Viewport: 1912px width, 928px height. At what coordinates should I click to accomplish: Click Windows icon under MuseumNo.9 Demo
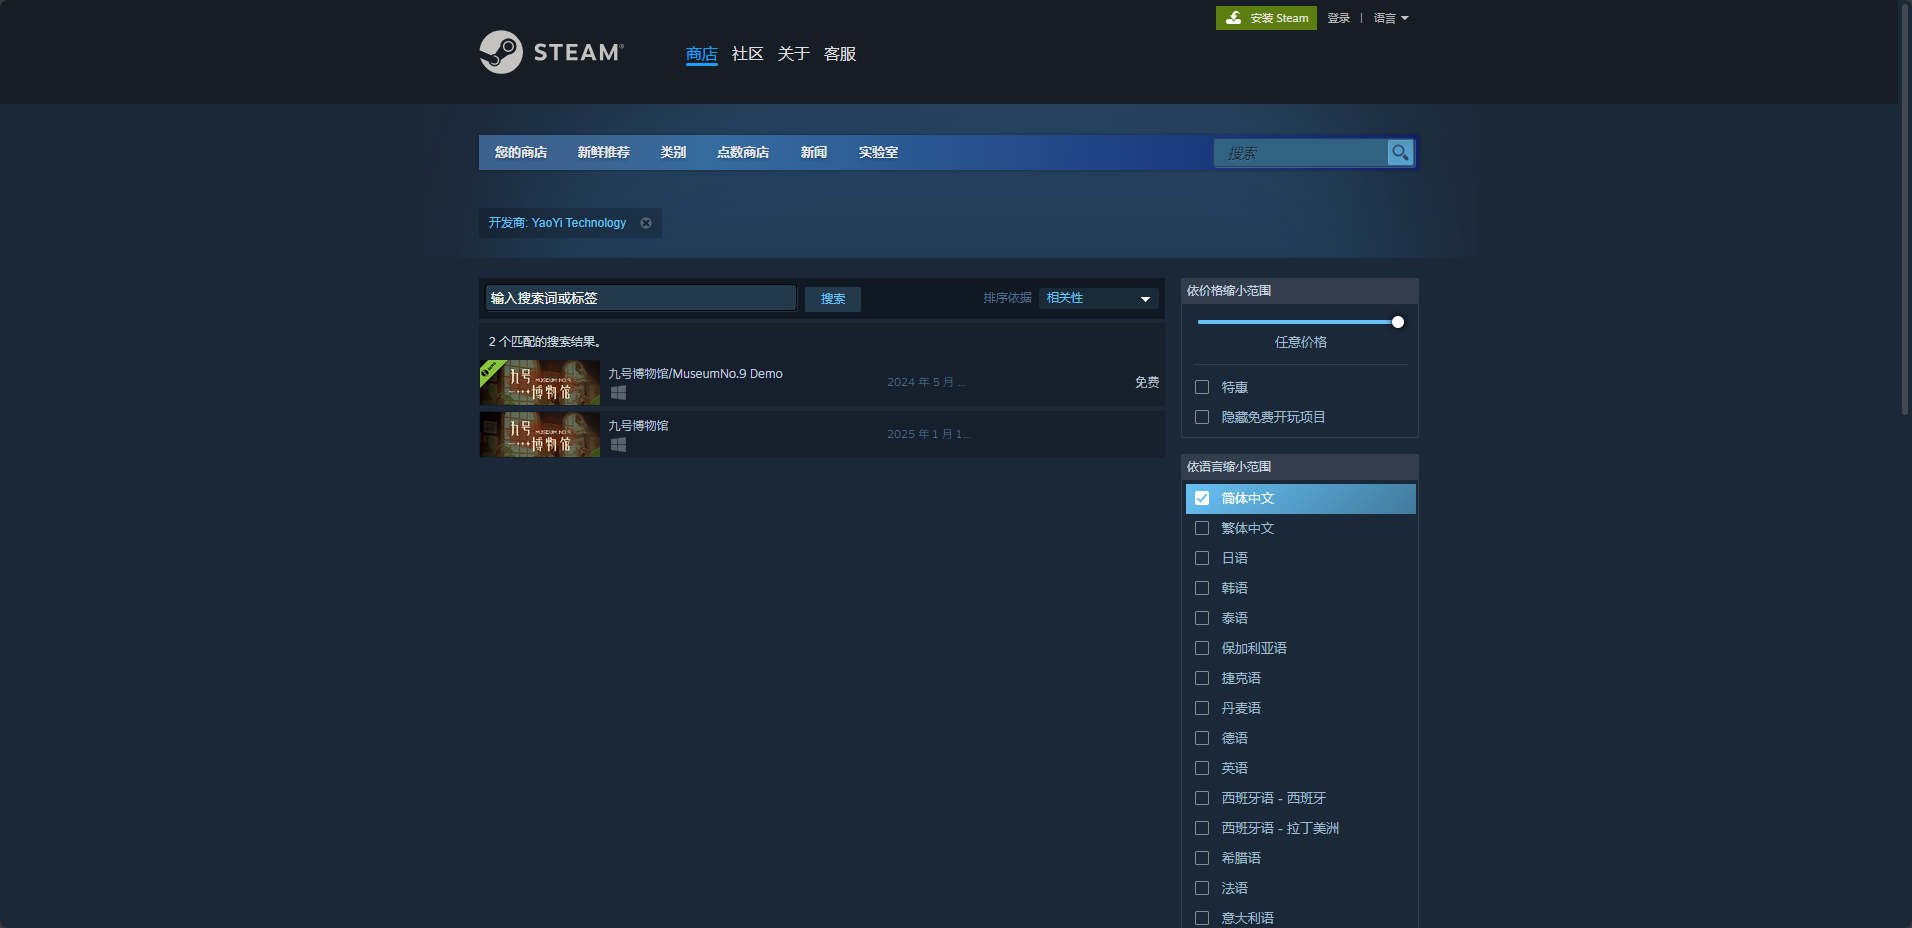tap(618, 393)
